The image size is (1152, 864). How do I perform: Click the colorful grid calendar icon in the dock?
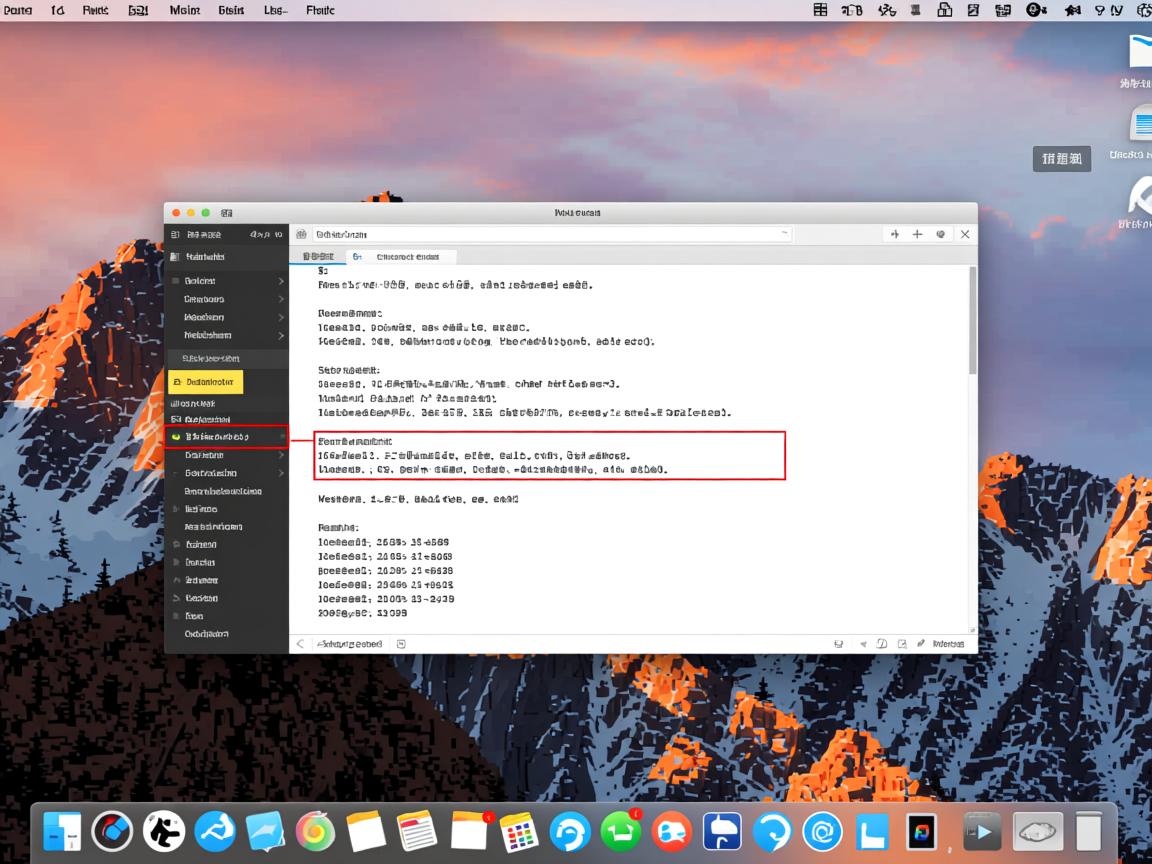[x=518, y=831]
